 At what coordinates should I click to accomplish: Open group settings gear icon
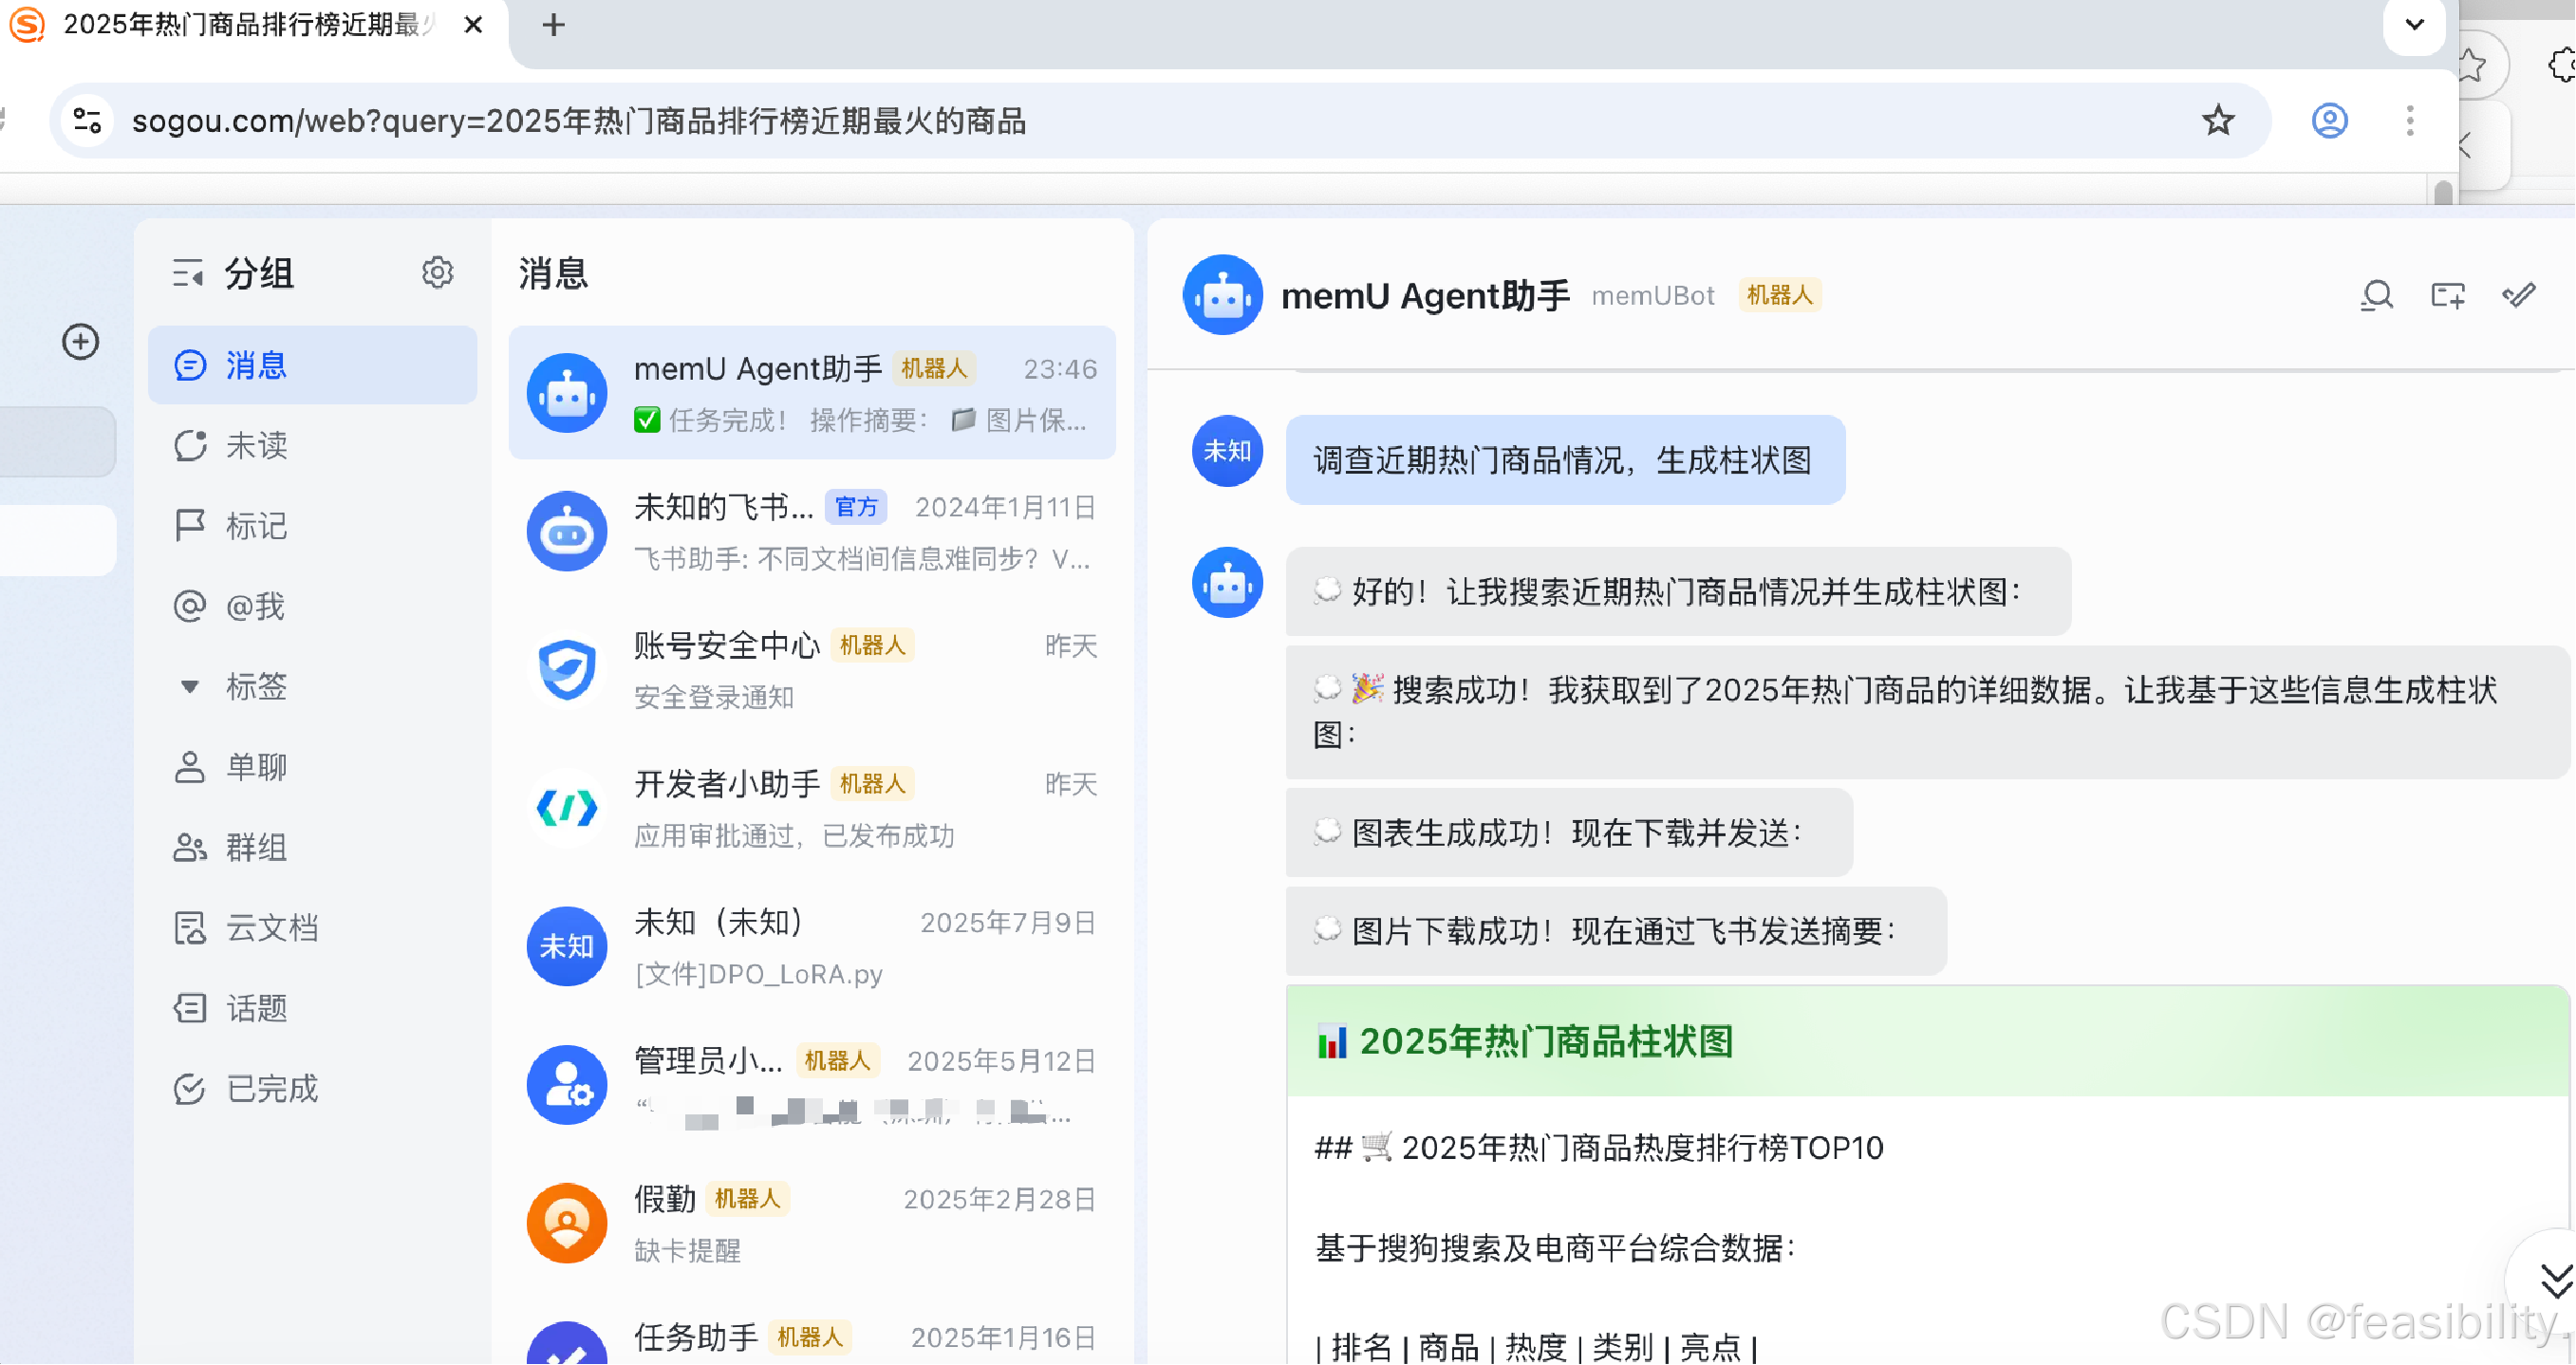point(437,272)
